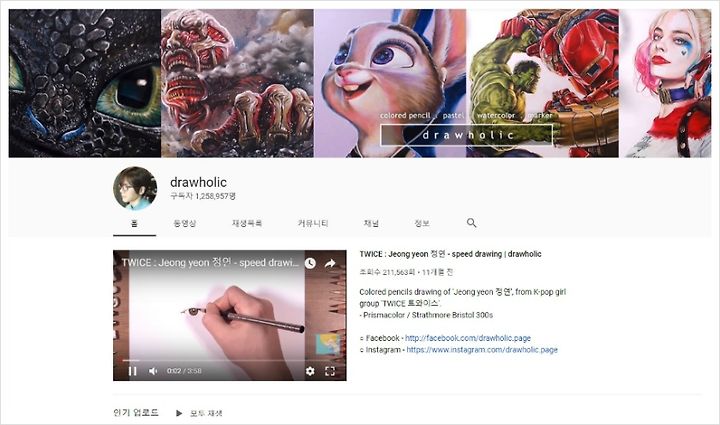Click the 모두 재생 play all link
This screenshot has height=425, width=720.
(206, 413)
